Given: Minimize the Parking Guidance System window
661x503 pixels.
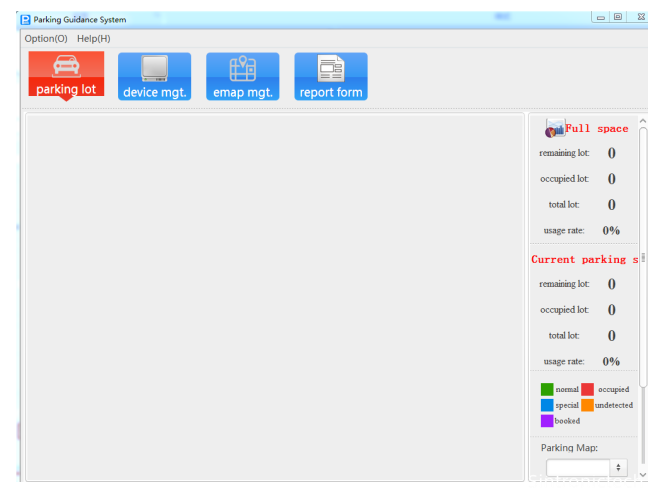Looking at the screenshot, I should [601, 17].
